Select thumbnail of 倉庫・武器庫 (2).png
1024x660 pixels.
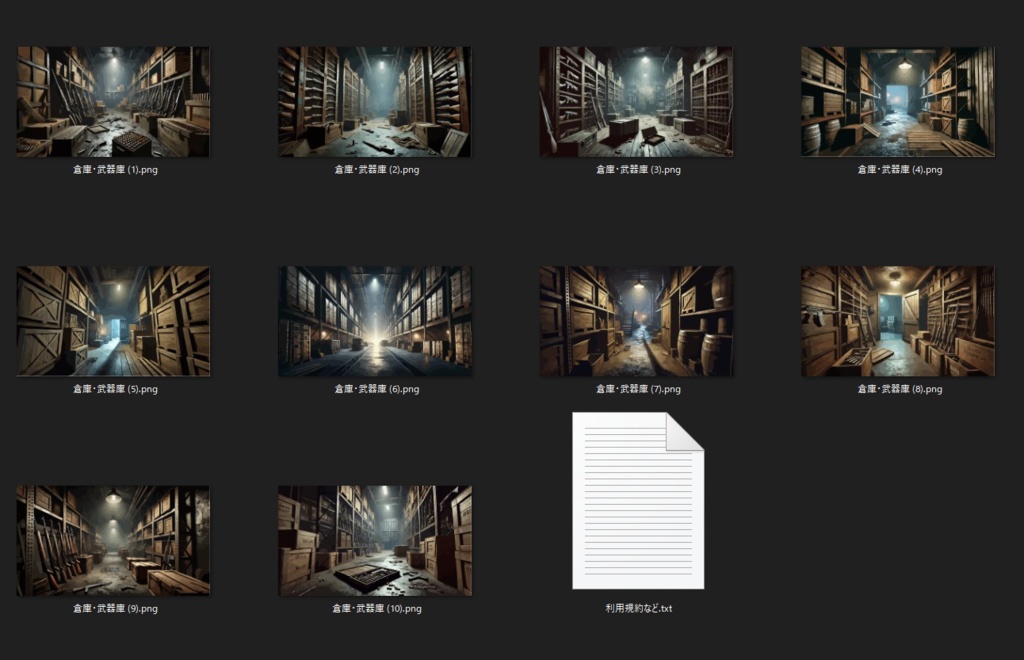click(375, 101)
